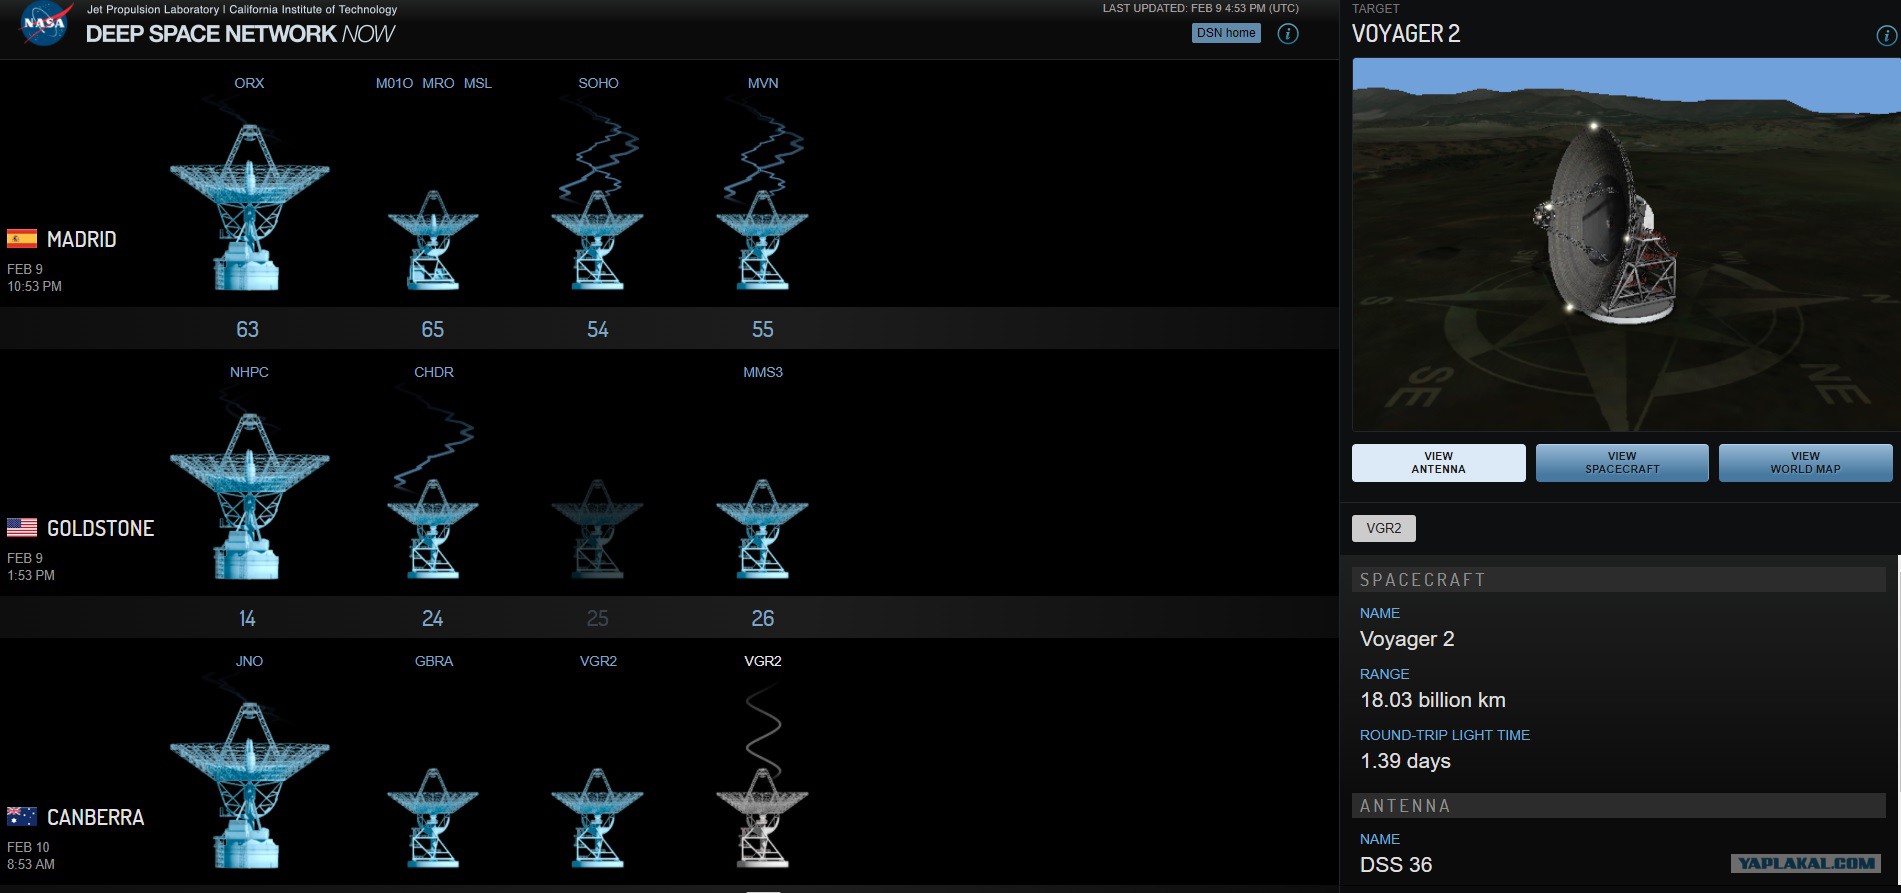Select the VGR2 spacecraft tab in target panel
Screen dimensions: 1901x893
point(1384,528)
